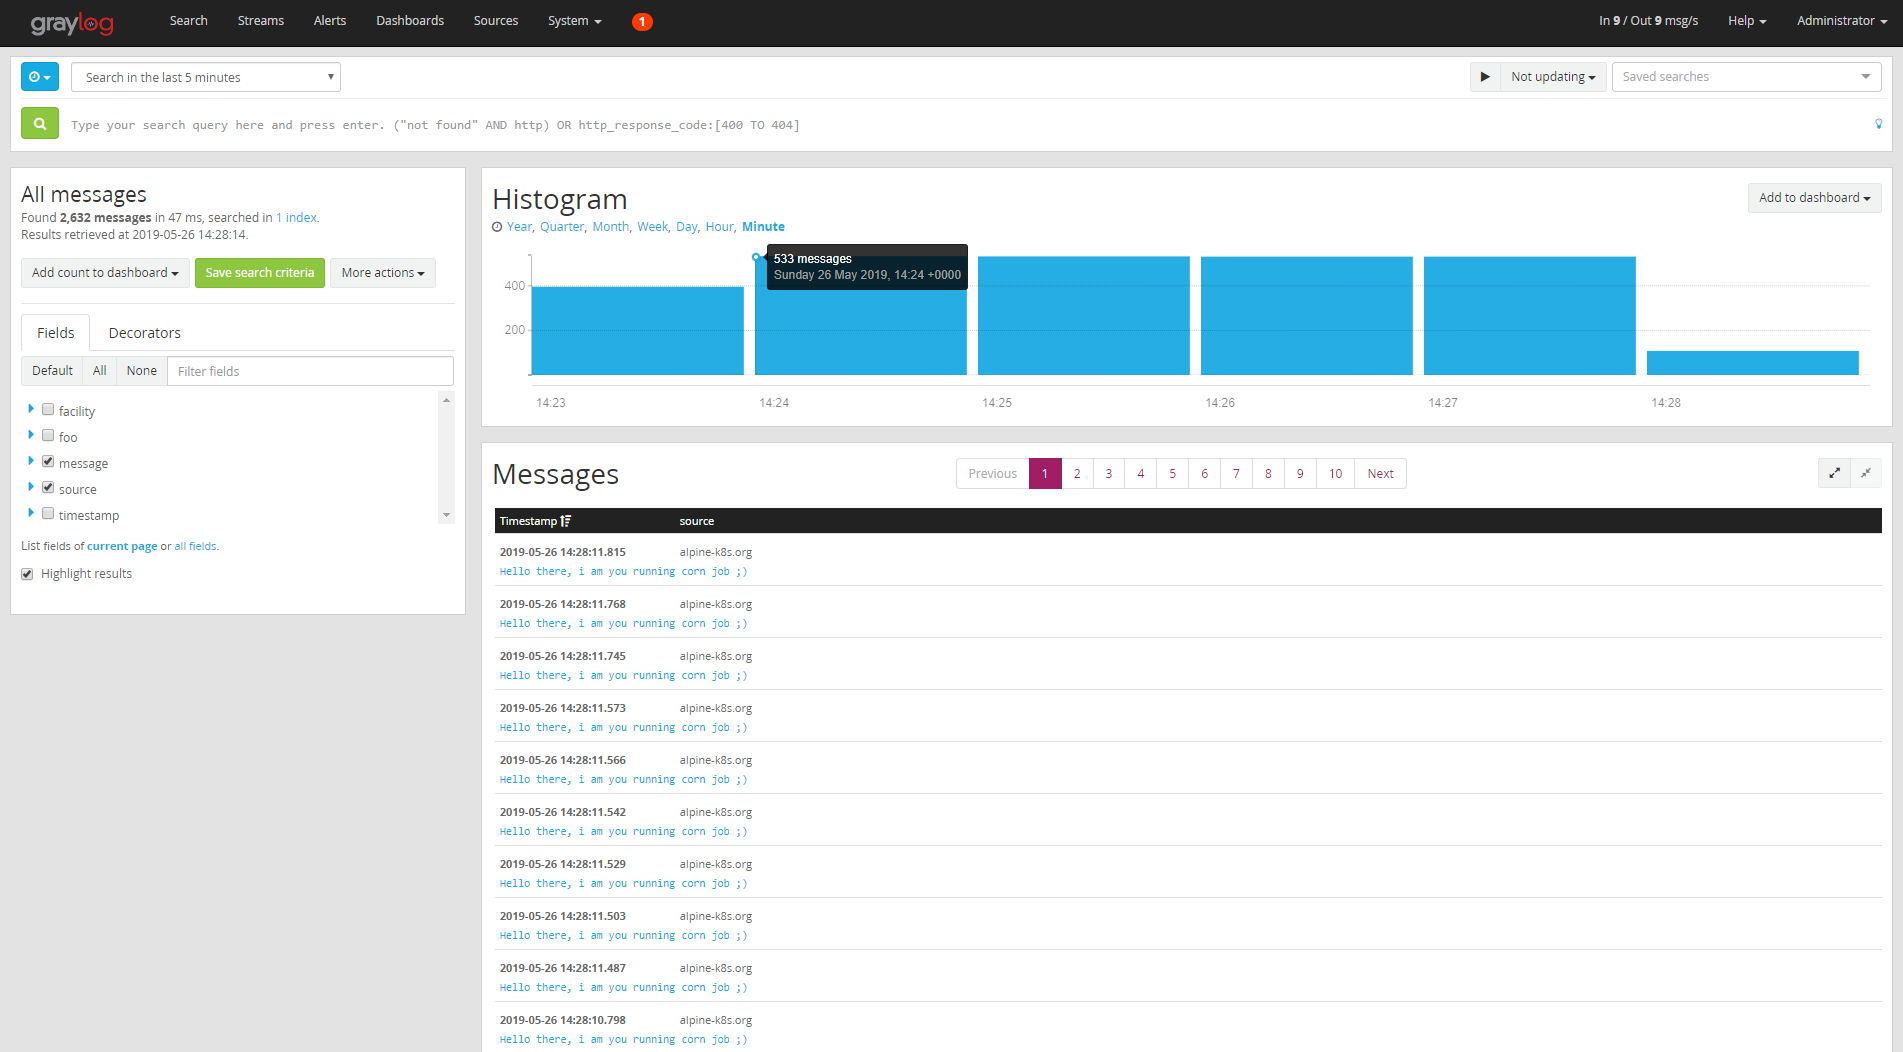Viewport: 1903px width, 1052px height.
Task: Uncheck the source field checkbox
Action: 48,487
